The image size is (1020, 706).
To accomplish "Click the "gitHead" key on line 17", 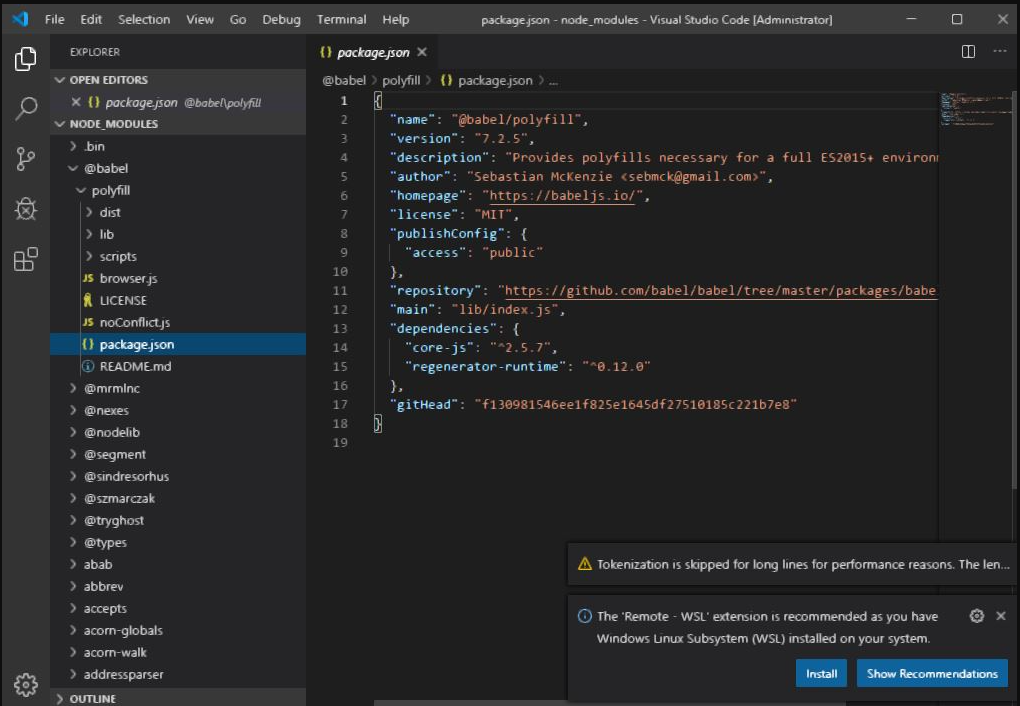I will (x=423, y=405).
